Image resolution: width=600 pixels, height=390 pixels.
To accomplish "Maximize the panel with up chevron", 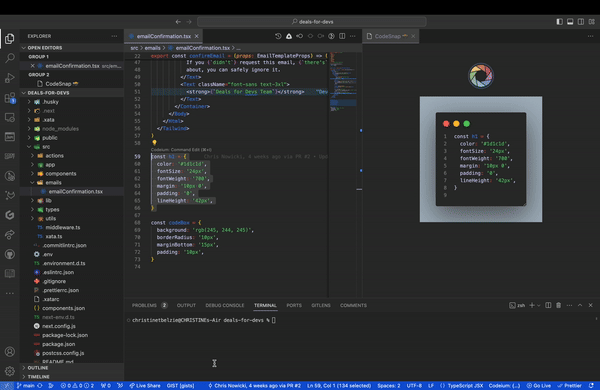I will (x=580, y=305).
